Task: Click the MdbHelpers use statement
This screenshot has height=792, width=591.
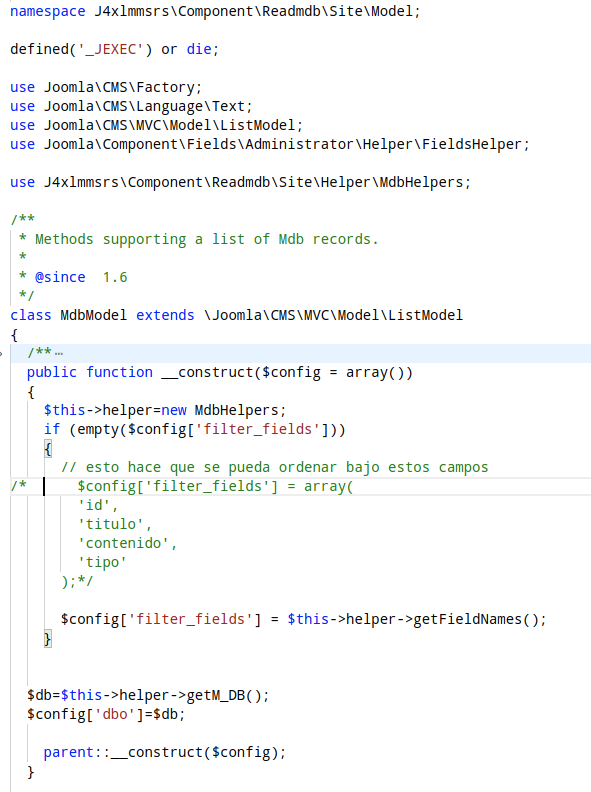Action: click(240, 182)
